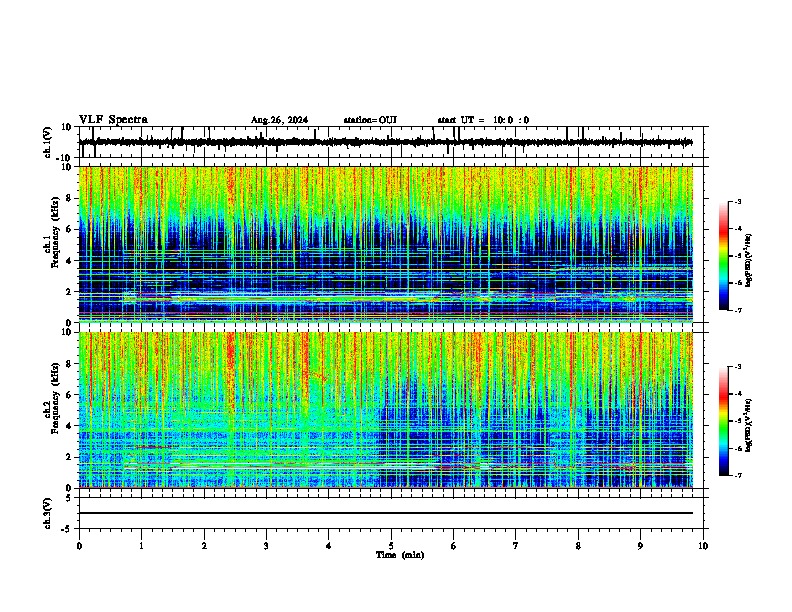Click time axis tick label "8"

click(x=578, y=546)
